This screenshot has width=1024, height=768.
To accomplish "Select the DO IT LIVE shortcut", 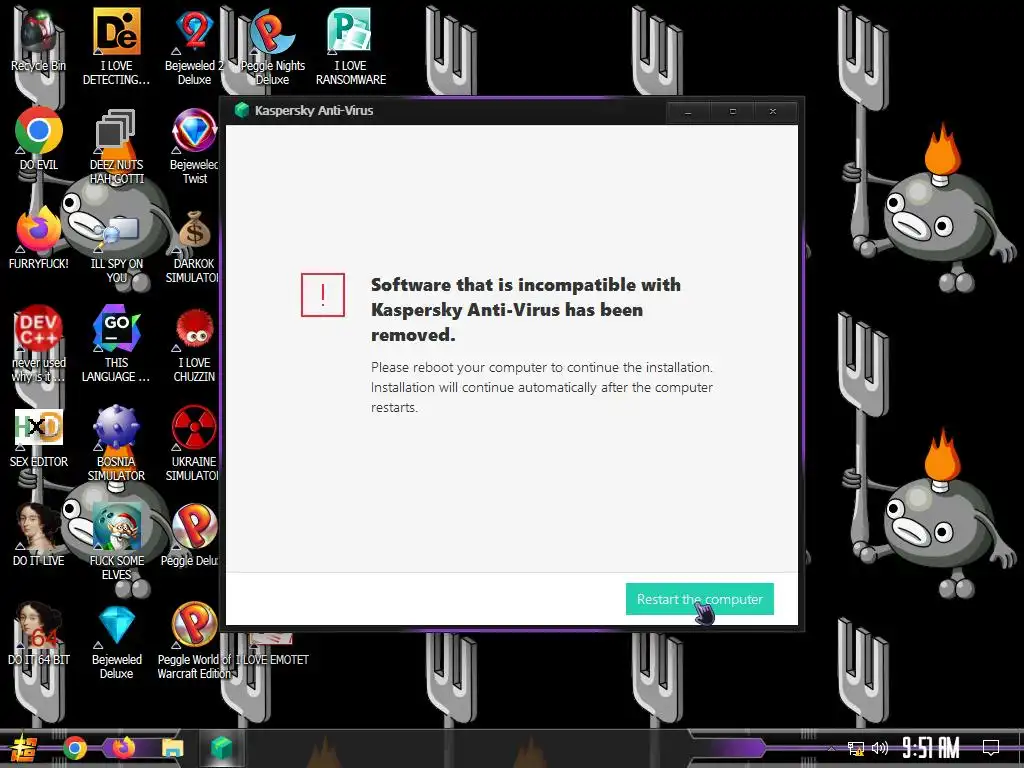I will point(39,536).
